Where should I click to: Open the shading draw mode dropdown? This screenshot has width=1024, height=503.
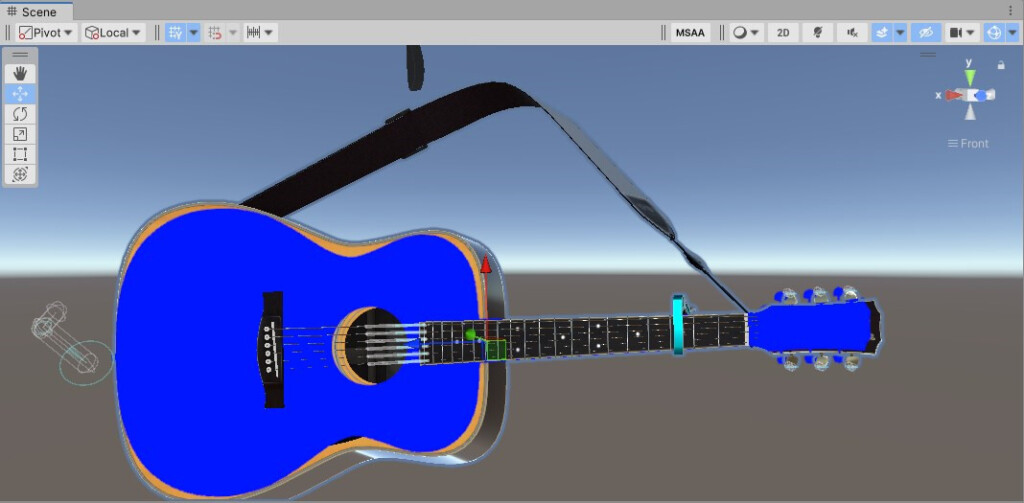coord(746,33)
